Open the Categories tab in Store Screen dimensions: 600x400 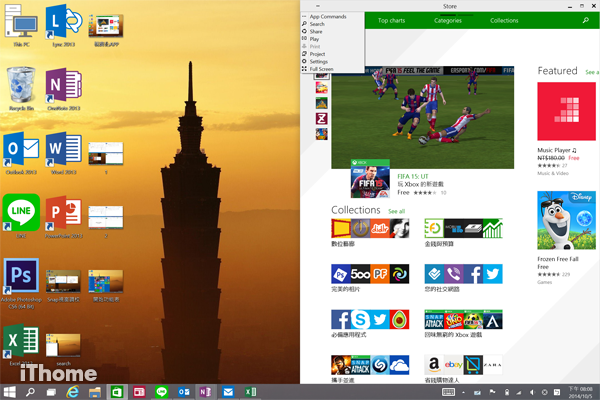click(447, 20)
